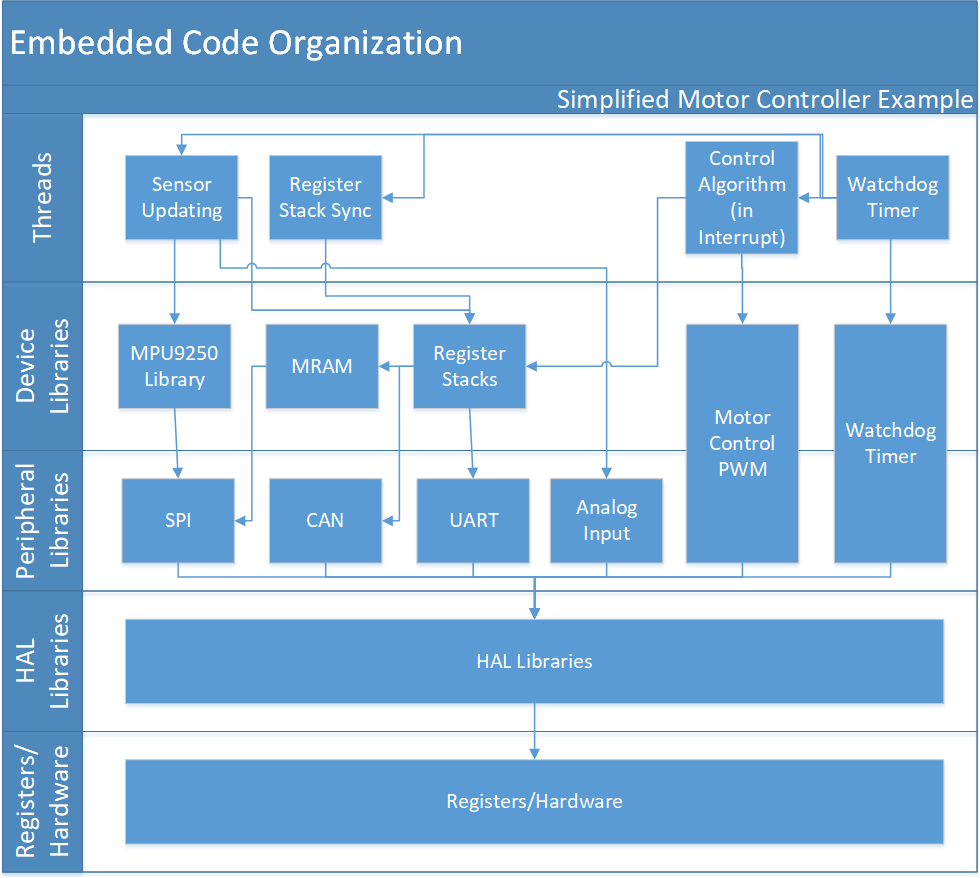Click the MPU9250 Library block

pos(174,366)
